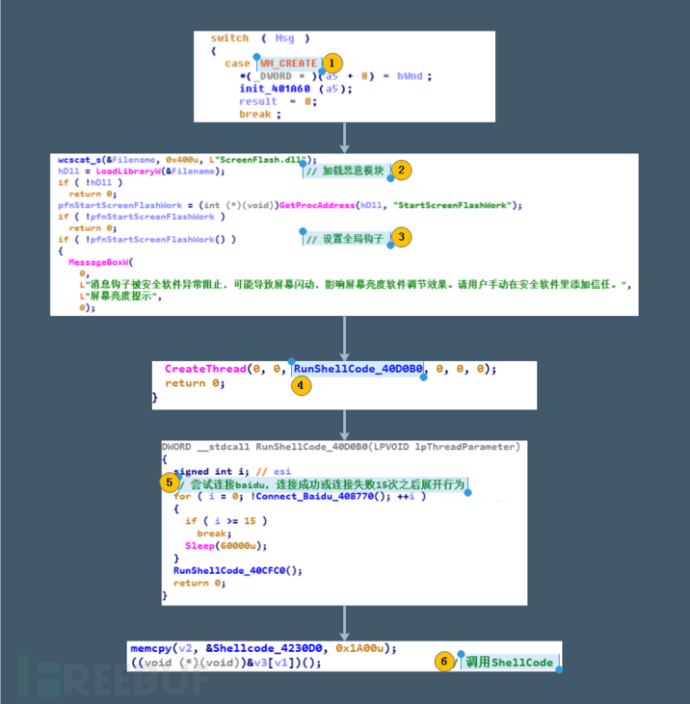690x704 pixels.
Task: Click the init_401A60 function call
Action: (x=274, y=89)
